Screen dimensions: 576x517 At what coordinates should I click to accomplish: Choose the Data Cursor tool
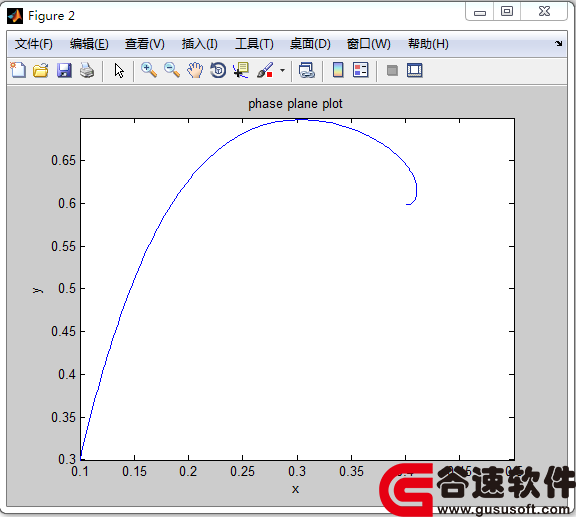coord(241,70)
